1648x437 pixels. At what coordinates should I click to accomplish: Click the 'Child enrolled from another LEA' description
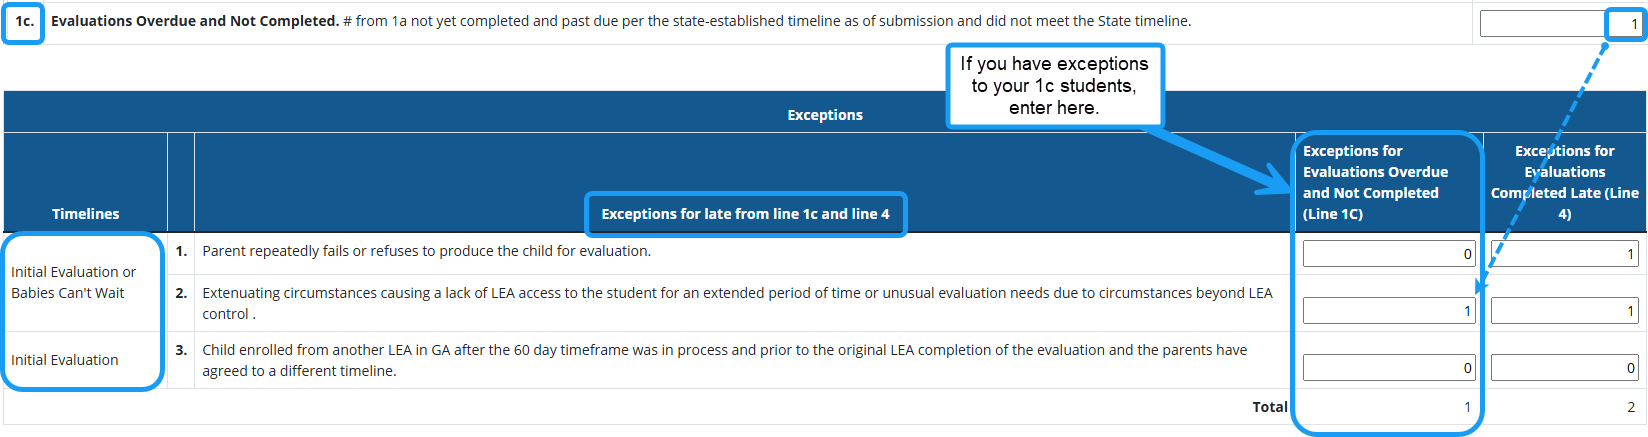coord(724,360)
